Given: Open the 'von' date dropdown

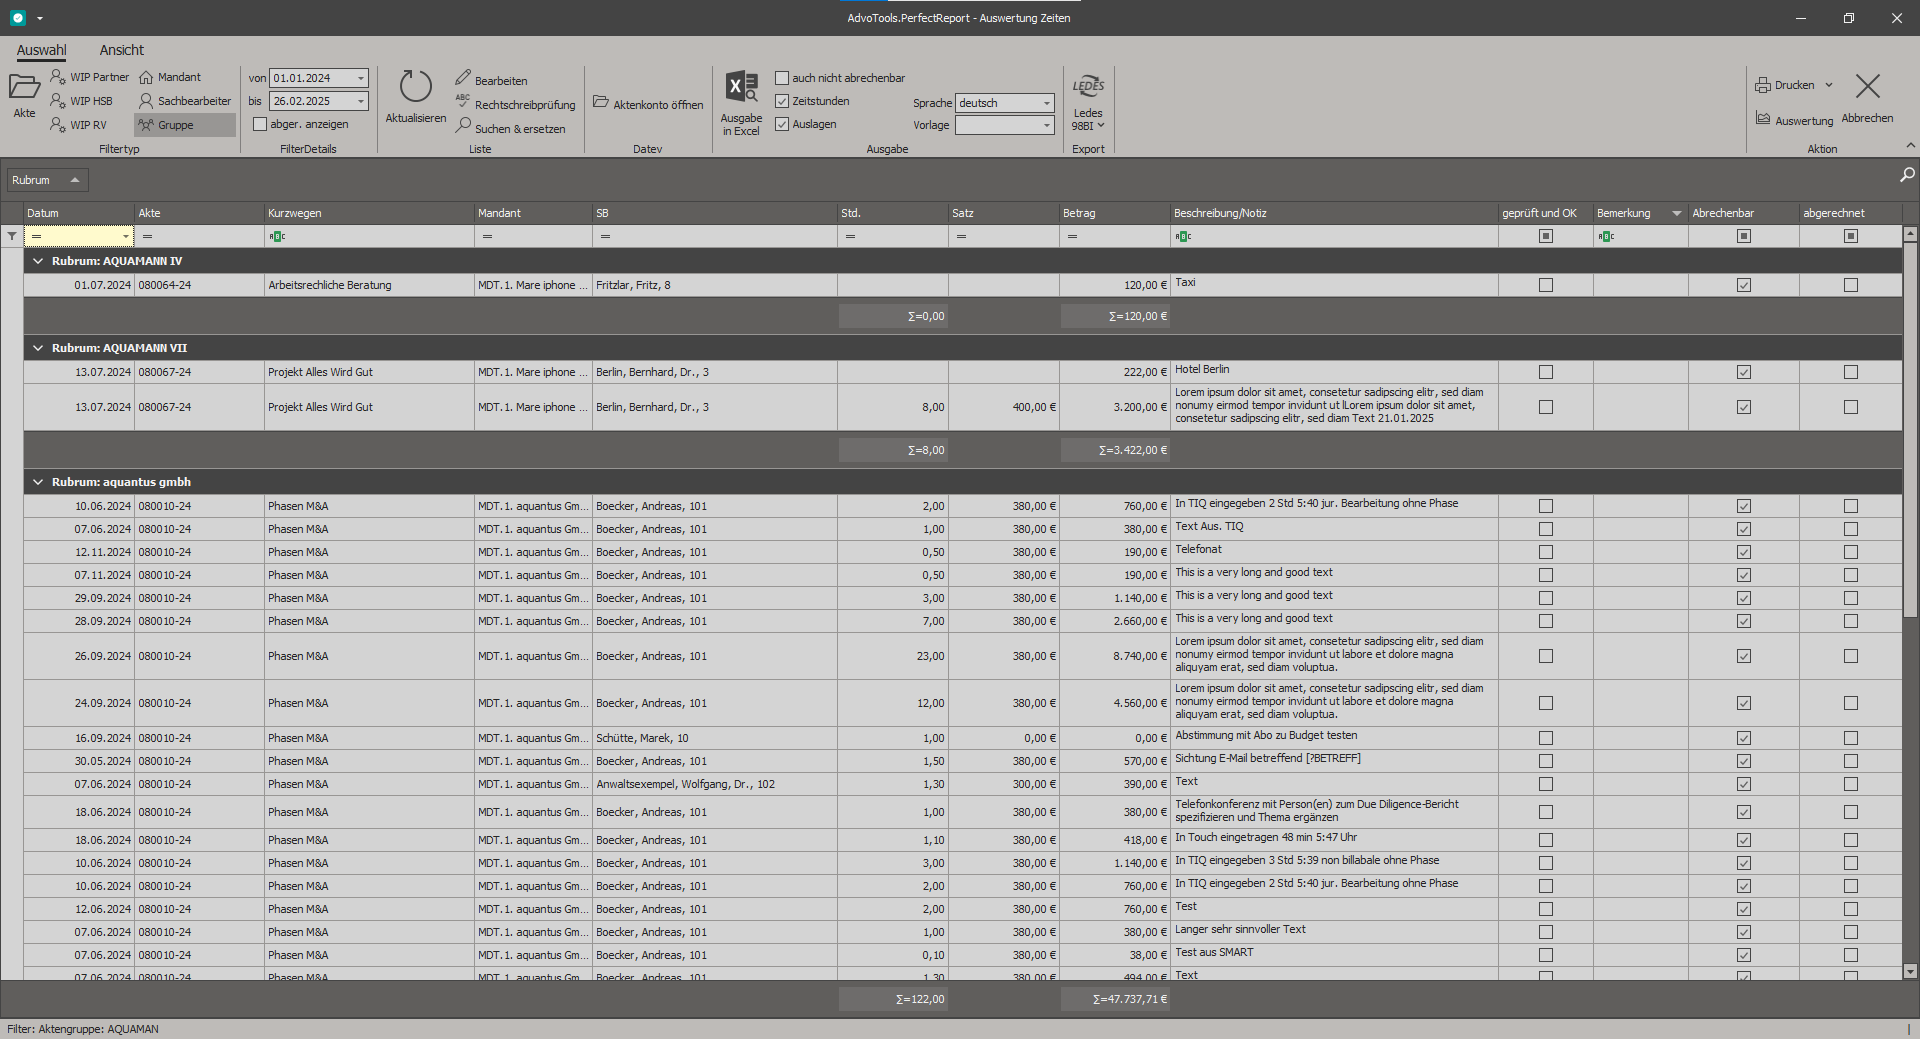Looking at the screenshot, I should point(361,78).
